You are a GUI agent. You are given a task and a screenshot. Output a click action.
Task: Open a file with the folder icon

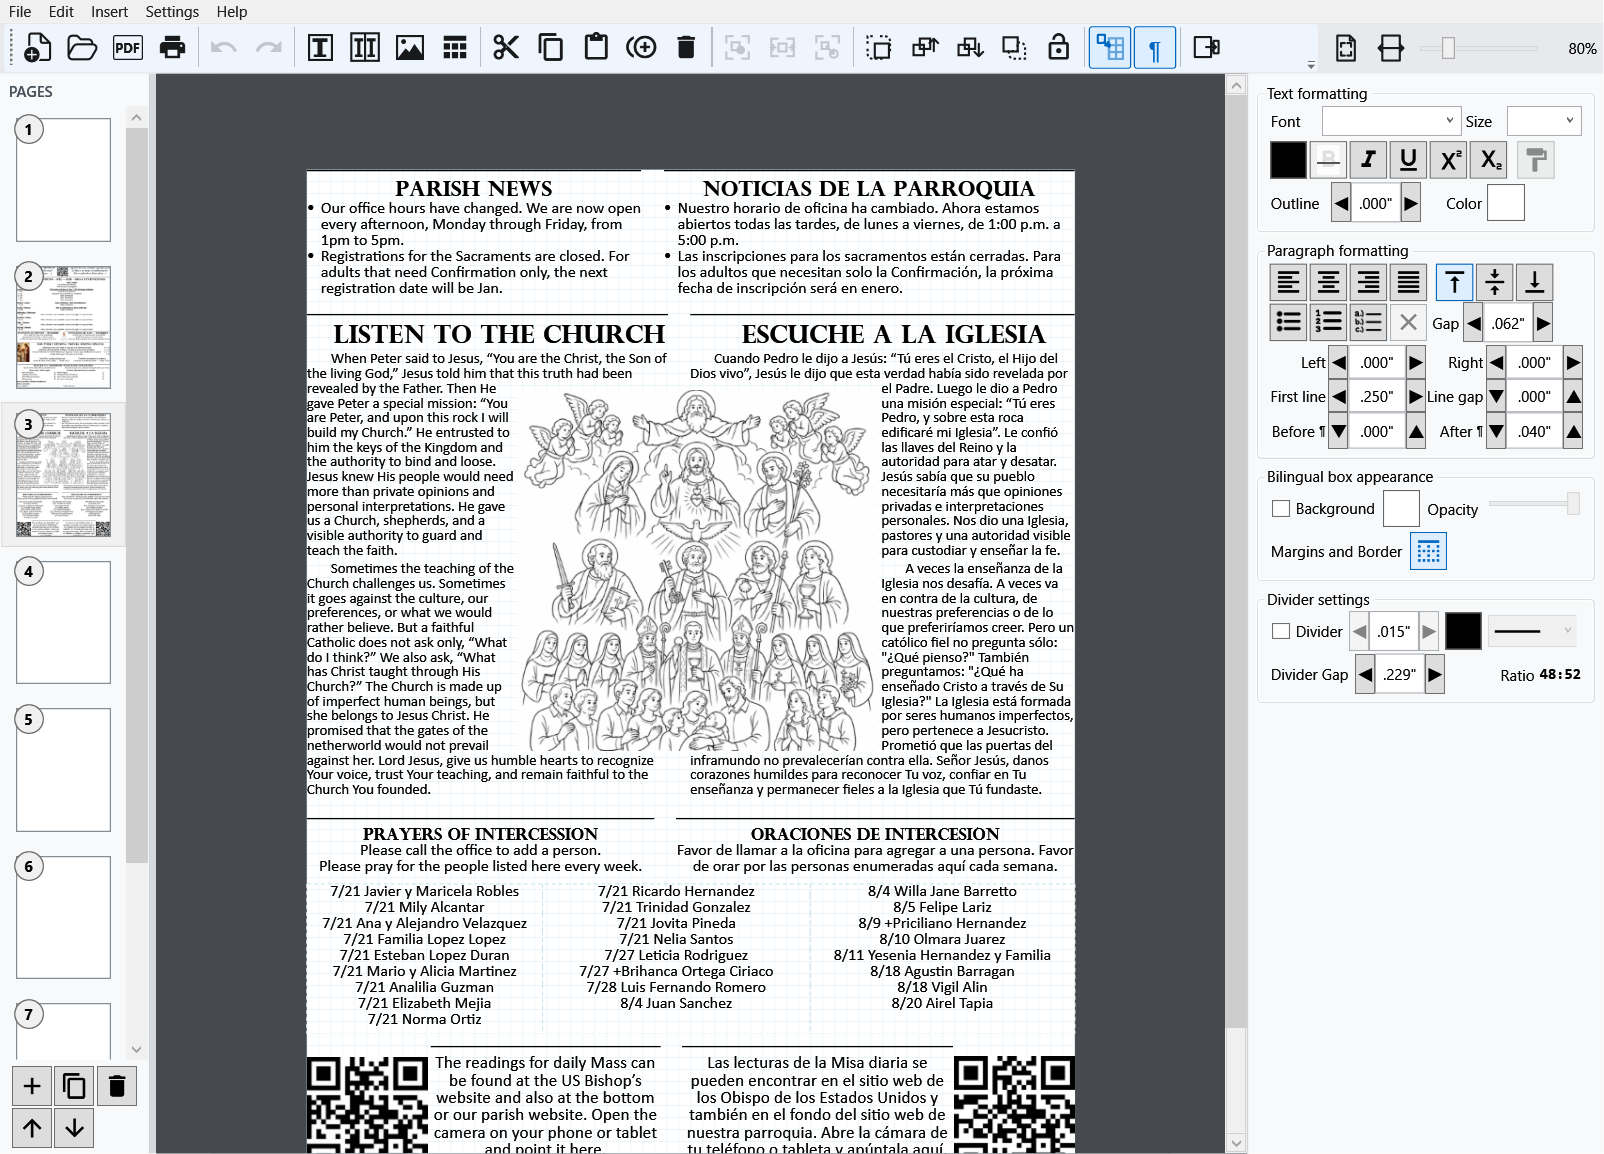[x=82, y=47]
